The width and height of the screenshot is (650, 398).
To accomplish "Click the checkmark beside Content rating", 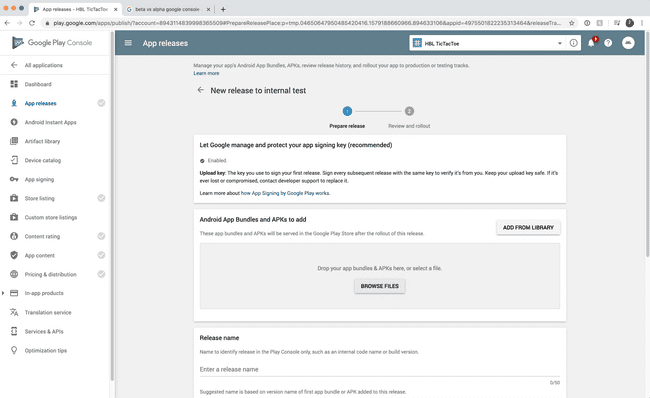I will 101,236.
